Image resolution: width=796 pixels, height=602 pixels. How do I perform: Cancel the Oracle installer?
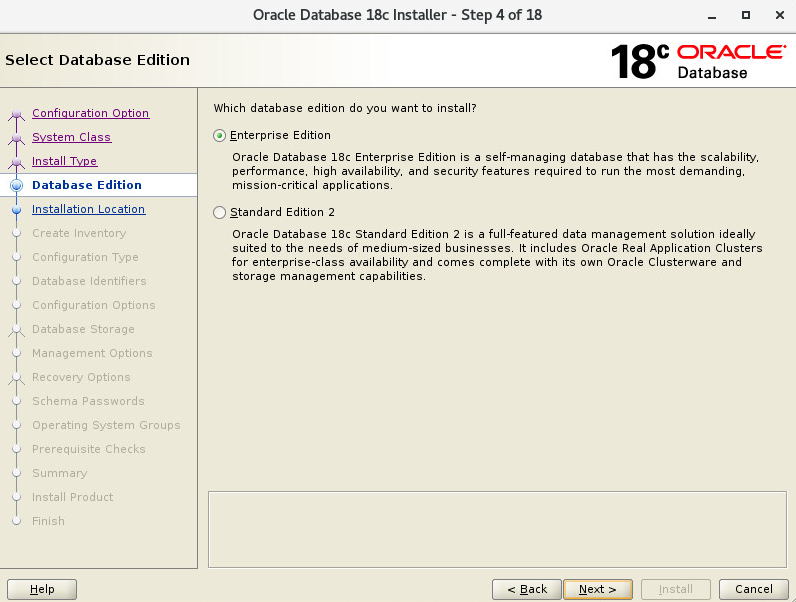coord(754,589)
